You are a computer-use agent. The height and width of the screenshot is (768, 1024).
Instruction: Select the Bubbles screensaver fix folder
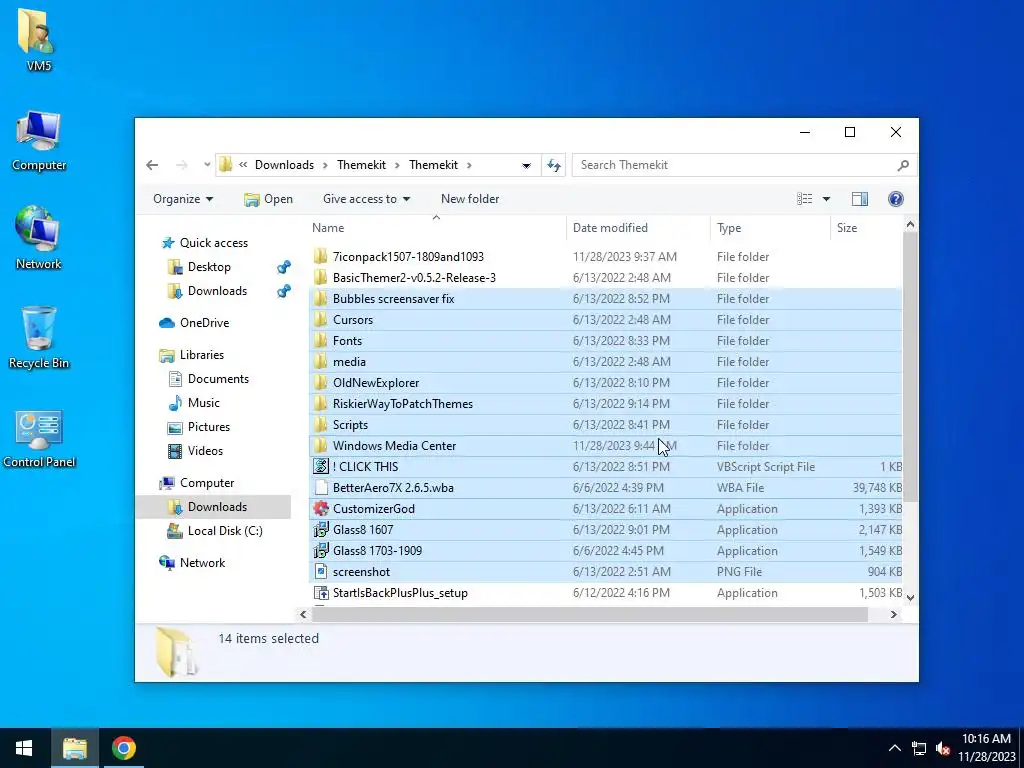point(393,299)
